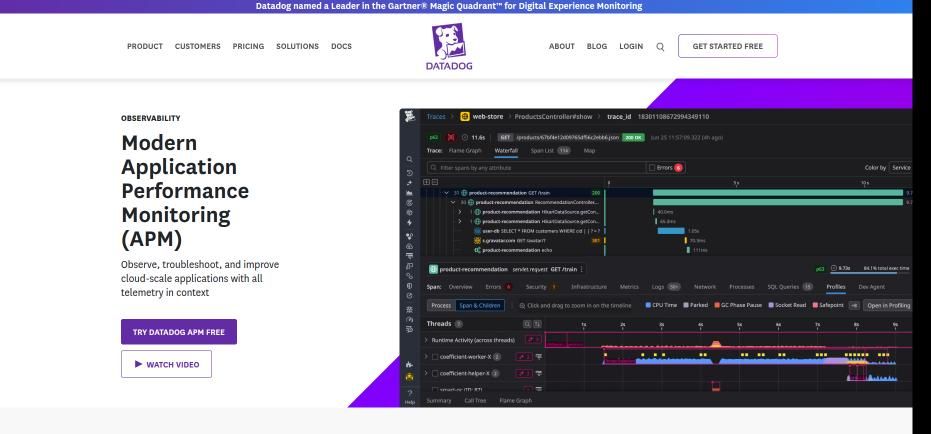The height and width of the screenshot is (434, 931).
Task: Click the red X error icon beside p62
Action: coord(451,137)
